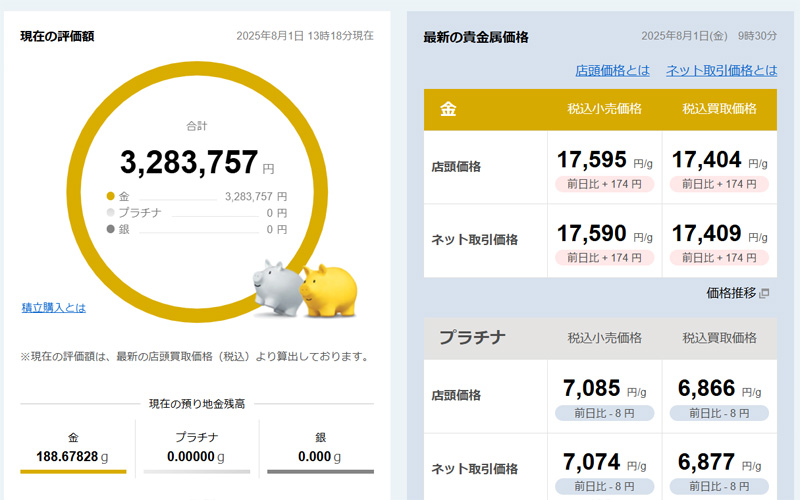The height and width of the screenshot is (500, 800).
Task: Click the gold retail store price 17,595
Action: tap(592, 160)
